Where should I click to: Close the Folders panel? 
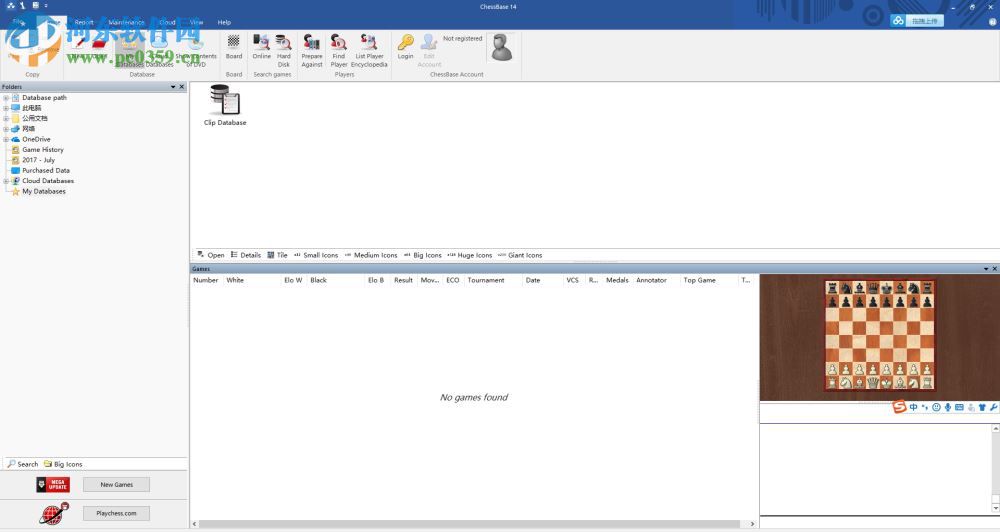click(182, 87)
